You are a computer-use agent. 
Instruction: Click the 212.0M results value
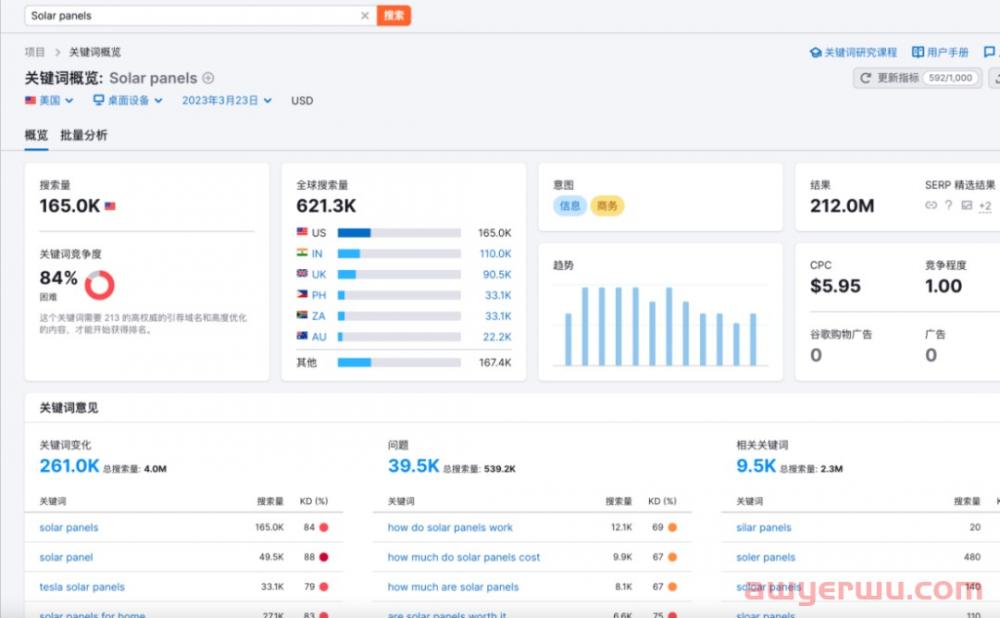pos(842,206)
